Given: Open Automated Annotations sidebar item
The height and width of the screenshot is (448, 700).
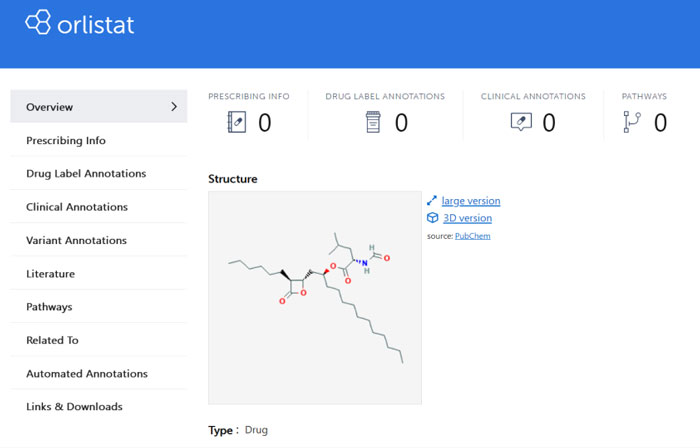Looking at the screenshot, I should tap(87, 374).
